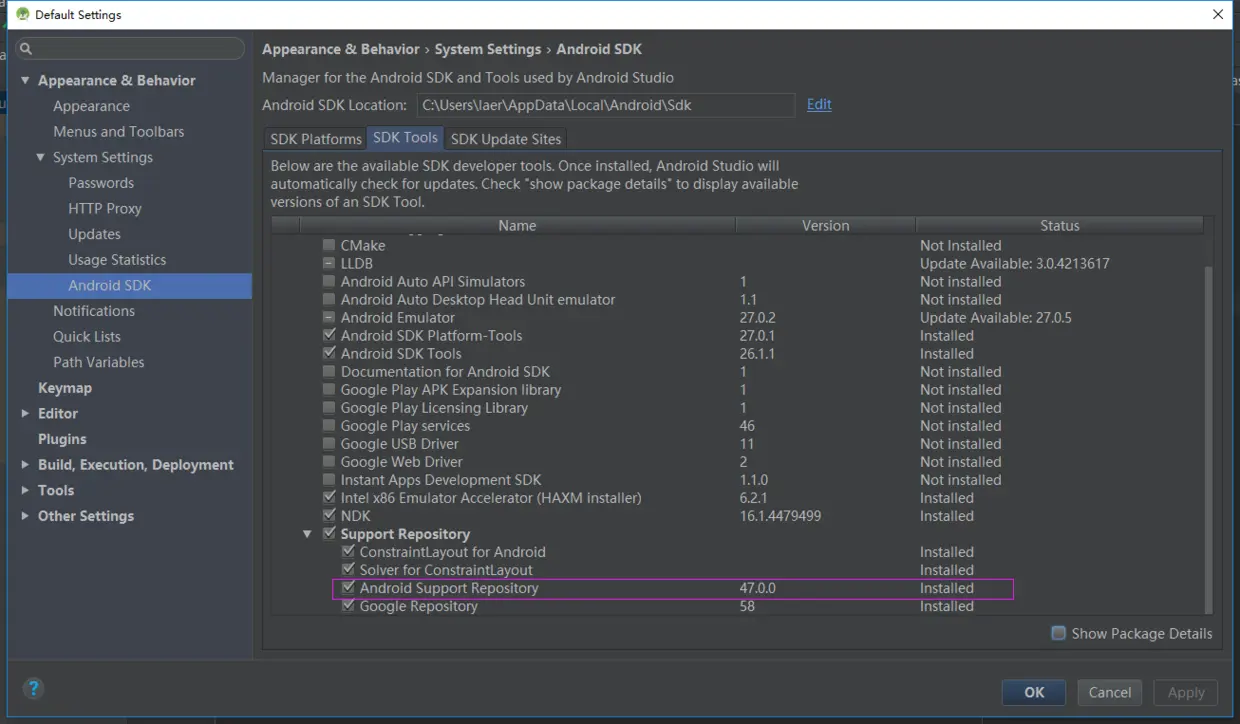Click the Version column header
The height and width of the screenshot is (724, 1240).
coord(825,226)
